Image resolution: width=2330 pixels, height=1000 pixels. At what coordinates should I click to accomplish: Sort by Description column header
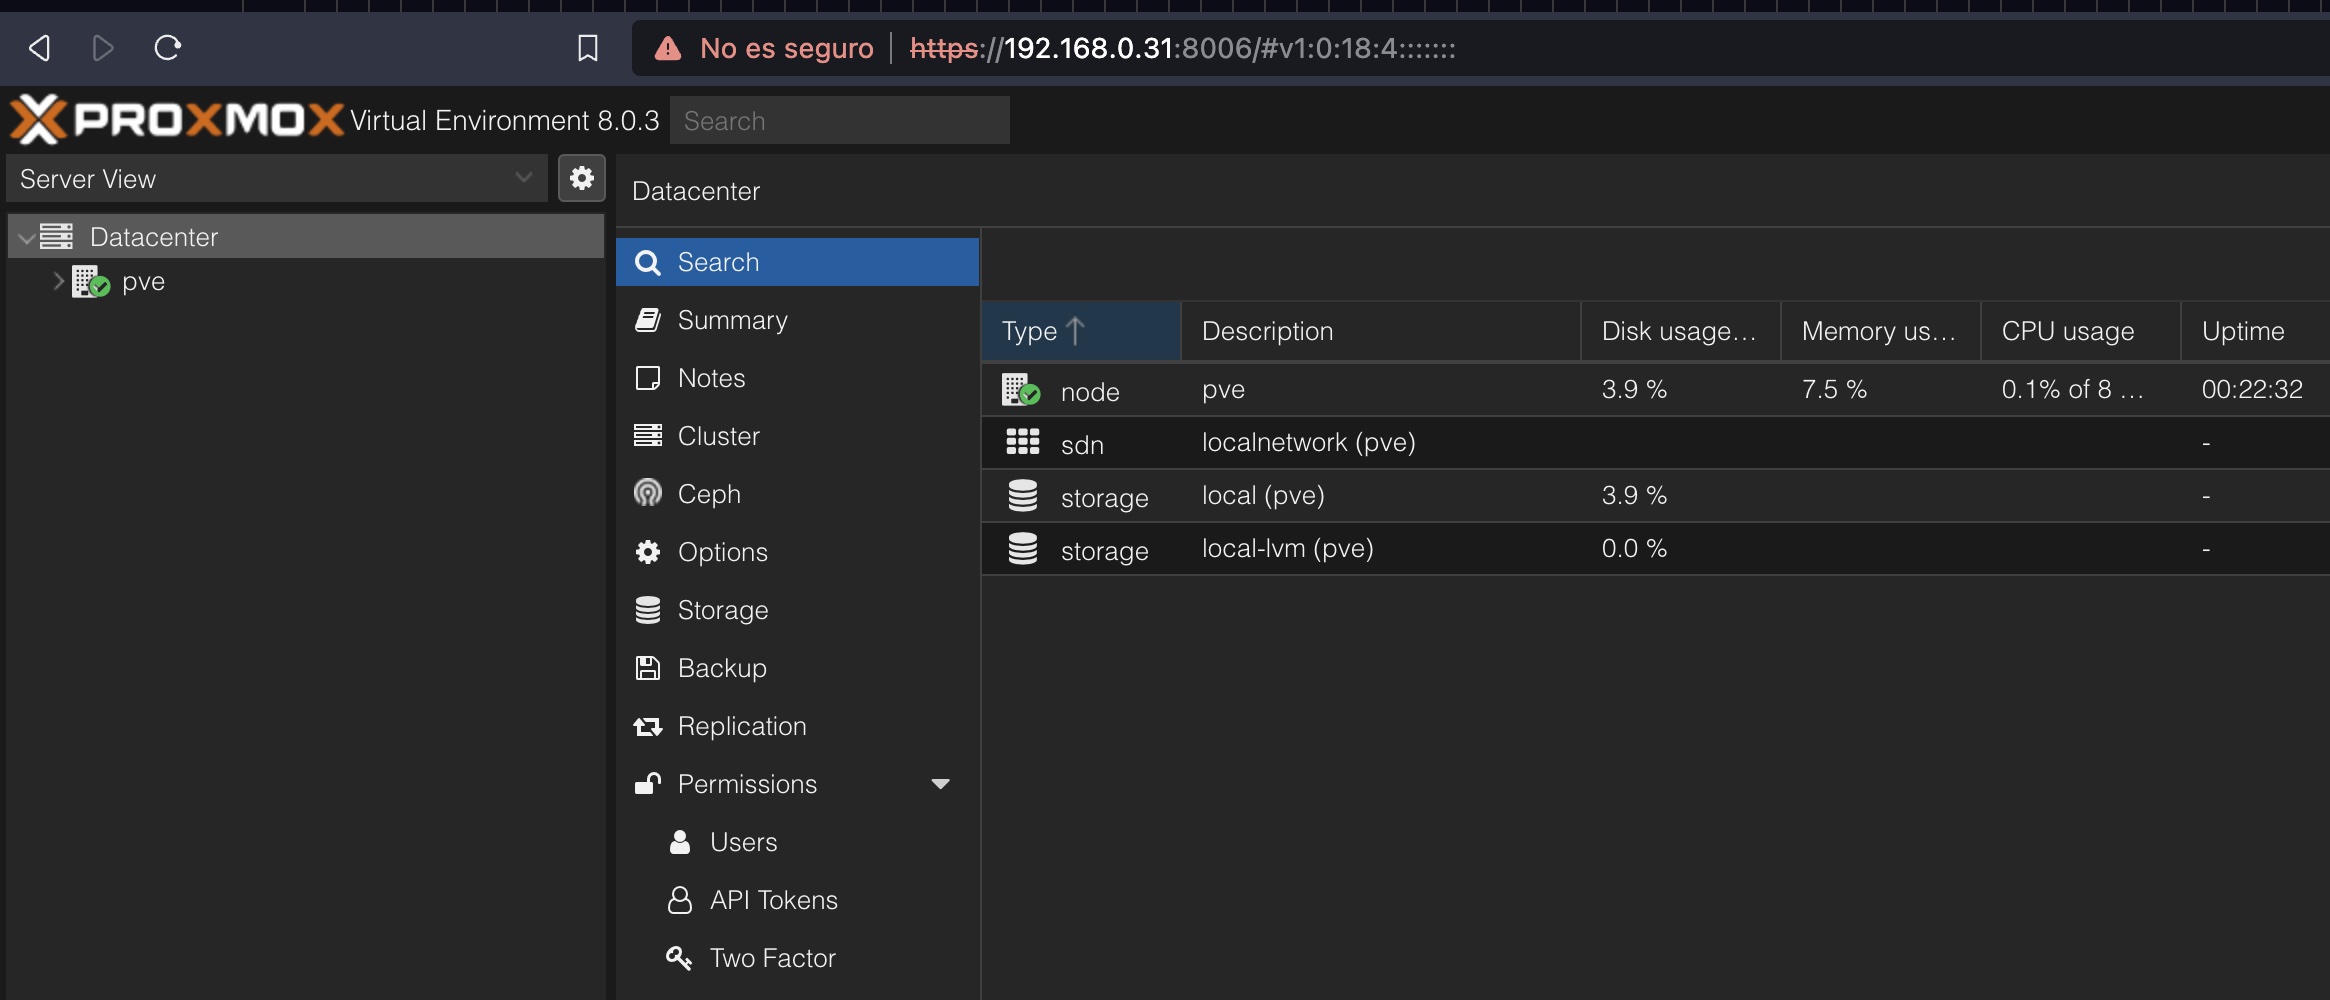(1380, 331)
